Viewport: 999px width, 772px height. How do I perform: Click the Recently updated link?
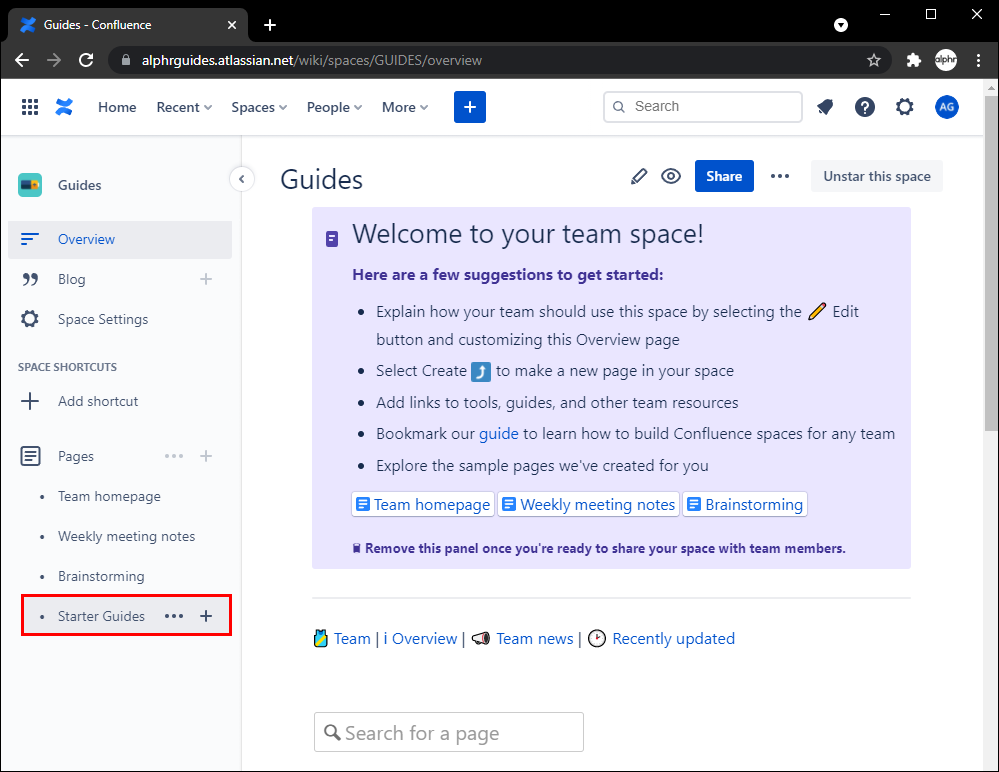[x=673, y=639]
